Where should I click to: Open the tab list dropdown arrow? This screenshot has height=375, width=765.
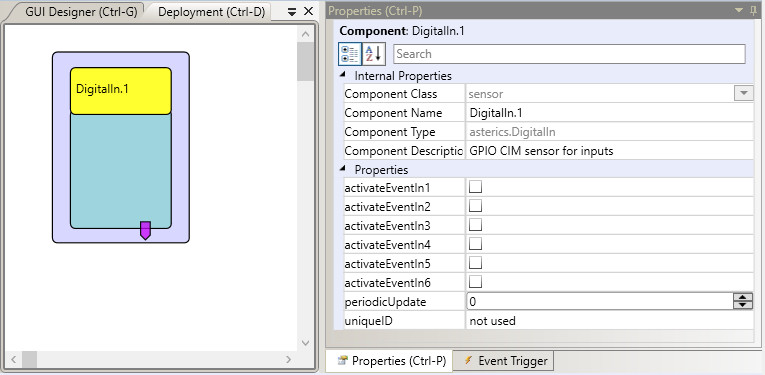[292, 12]
